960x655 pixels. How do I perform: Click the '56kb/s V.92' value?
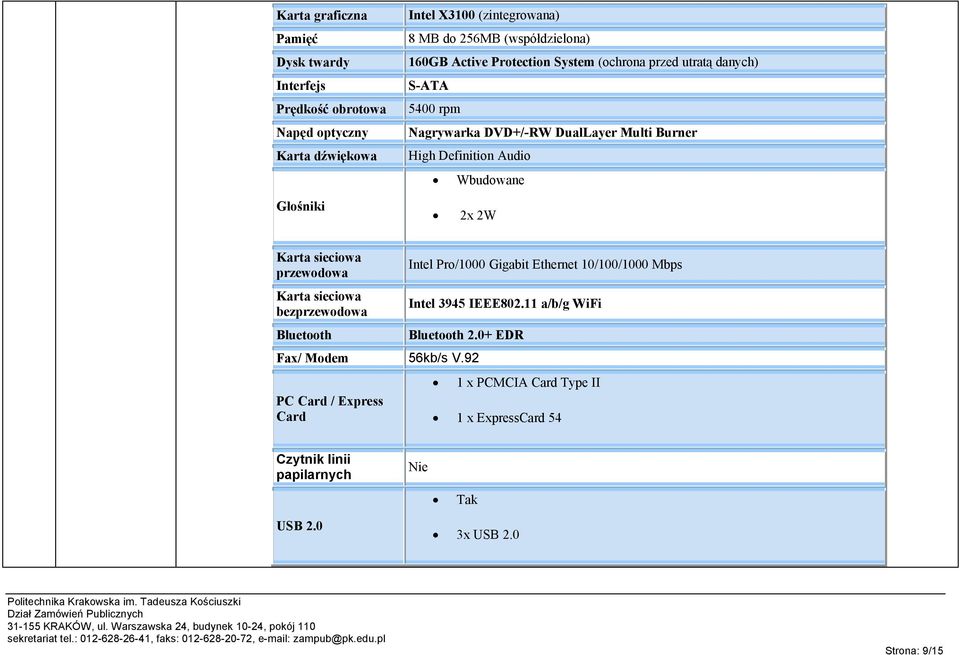443,358
